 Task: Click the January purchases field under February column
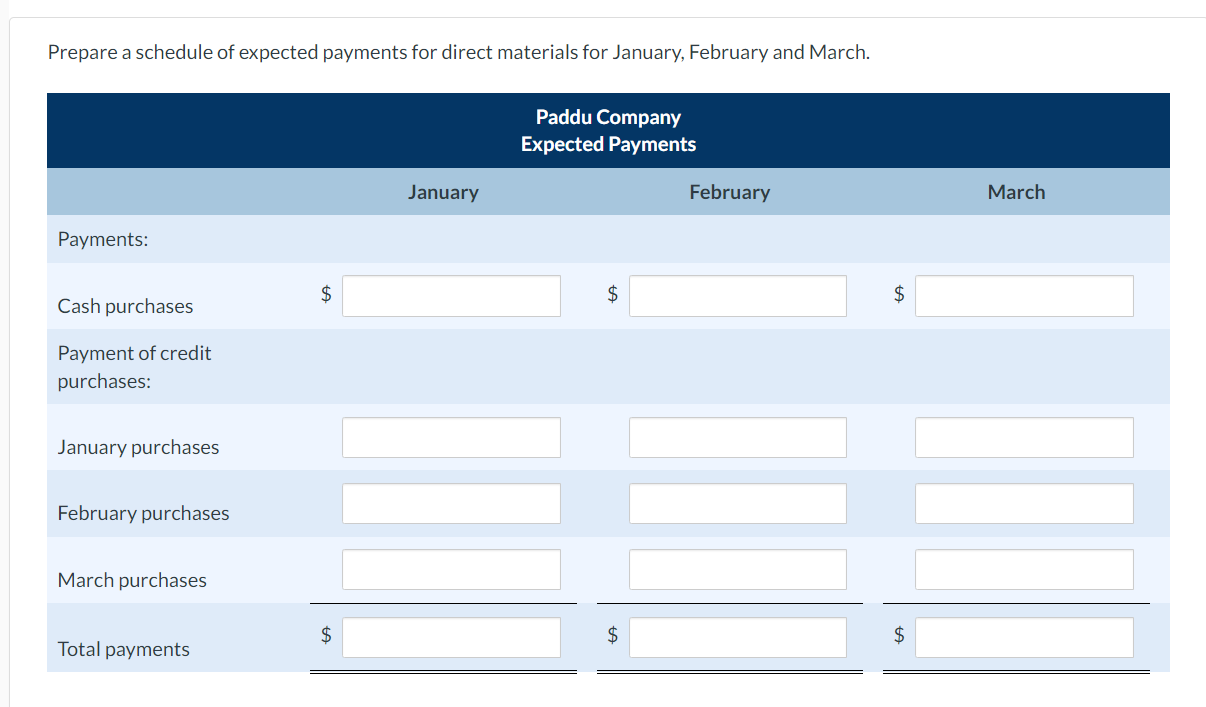pyautogui.click(x=737, y=437)
